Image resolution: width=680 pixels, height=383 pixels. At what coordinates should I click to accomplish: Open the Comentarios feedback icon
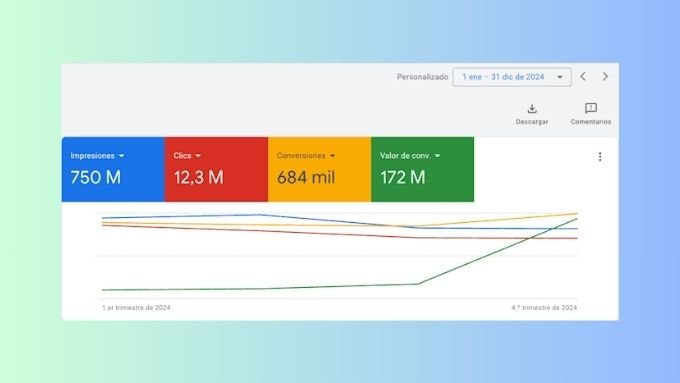point(591,108)
